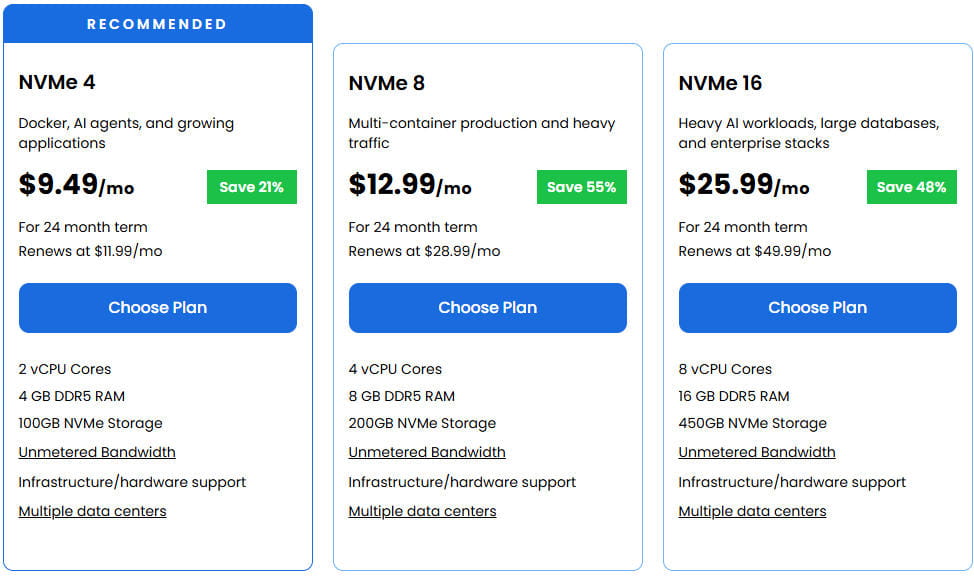Image resolution: width=974 pixels, height=576 pixels.
Task: Click the NVMe 4 plan title
Action: point(57,82)
